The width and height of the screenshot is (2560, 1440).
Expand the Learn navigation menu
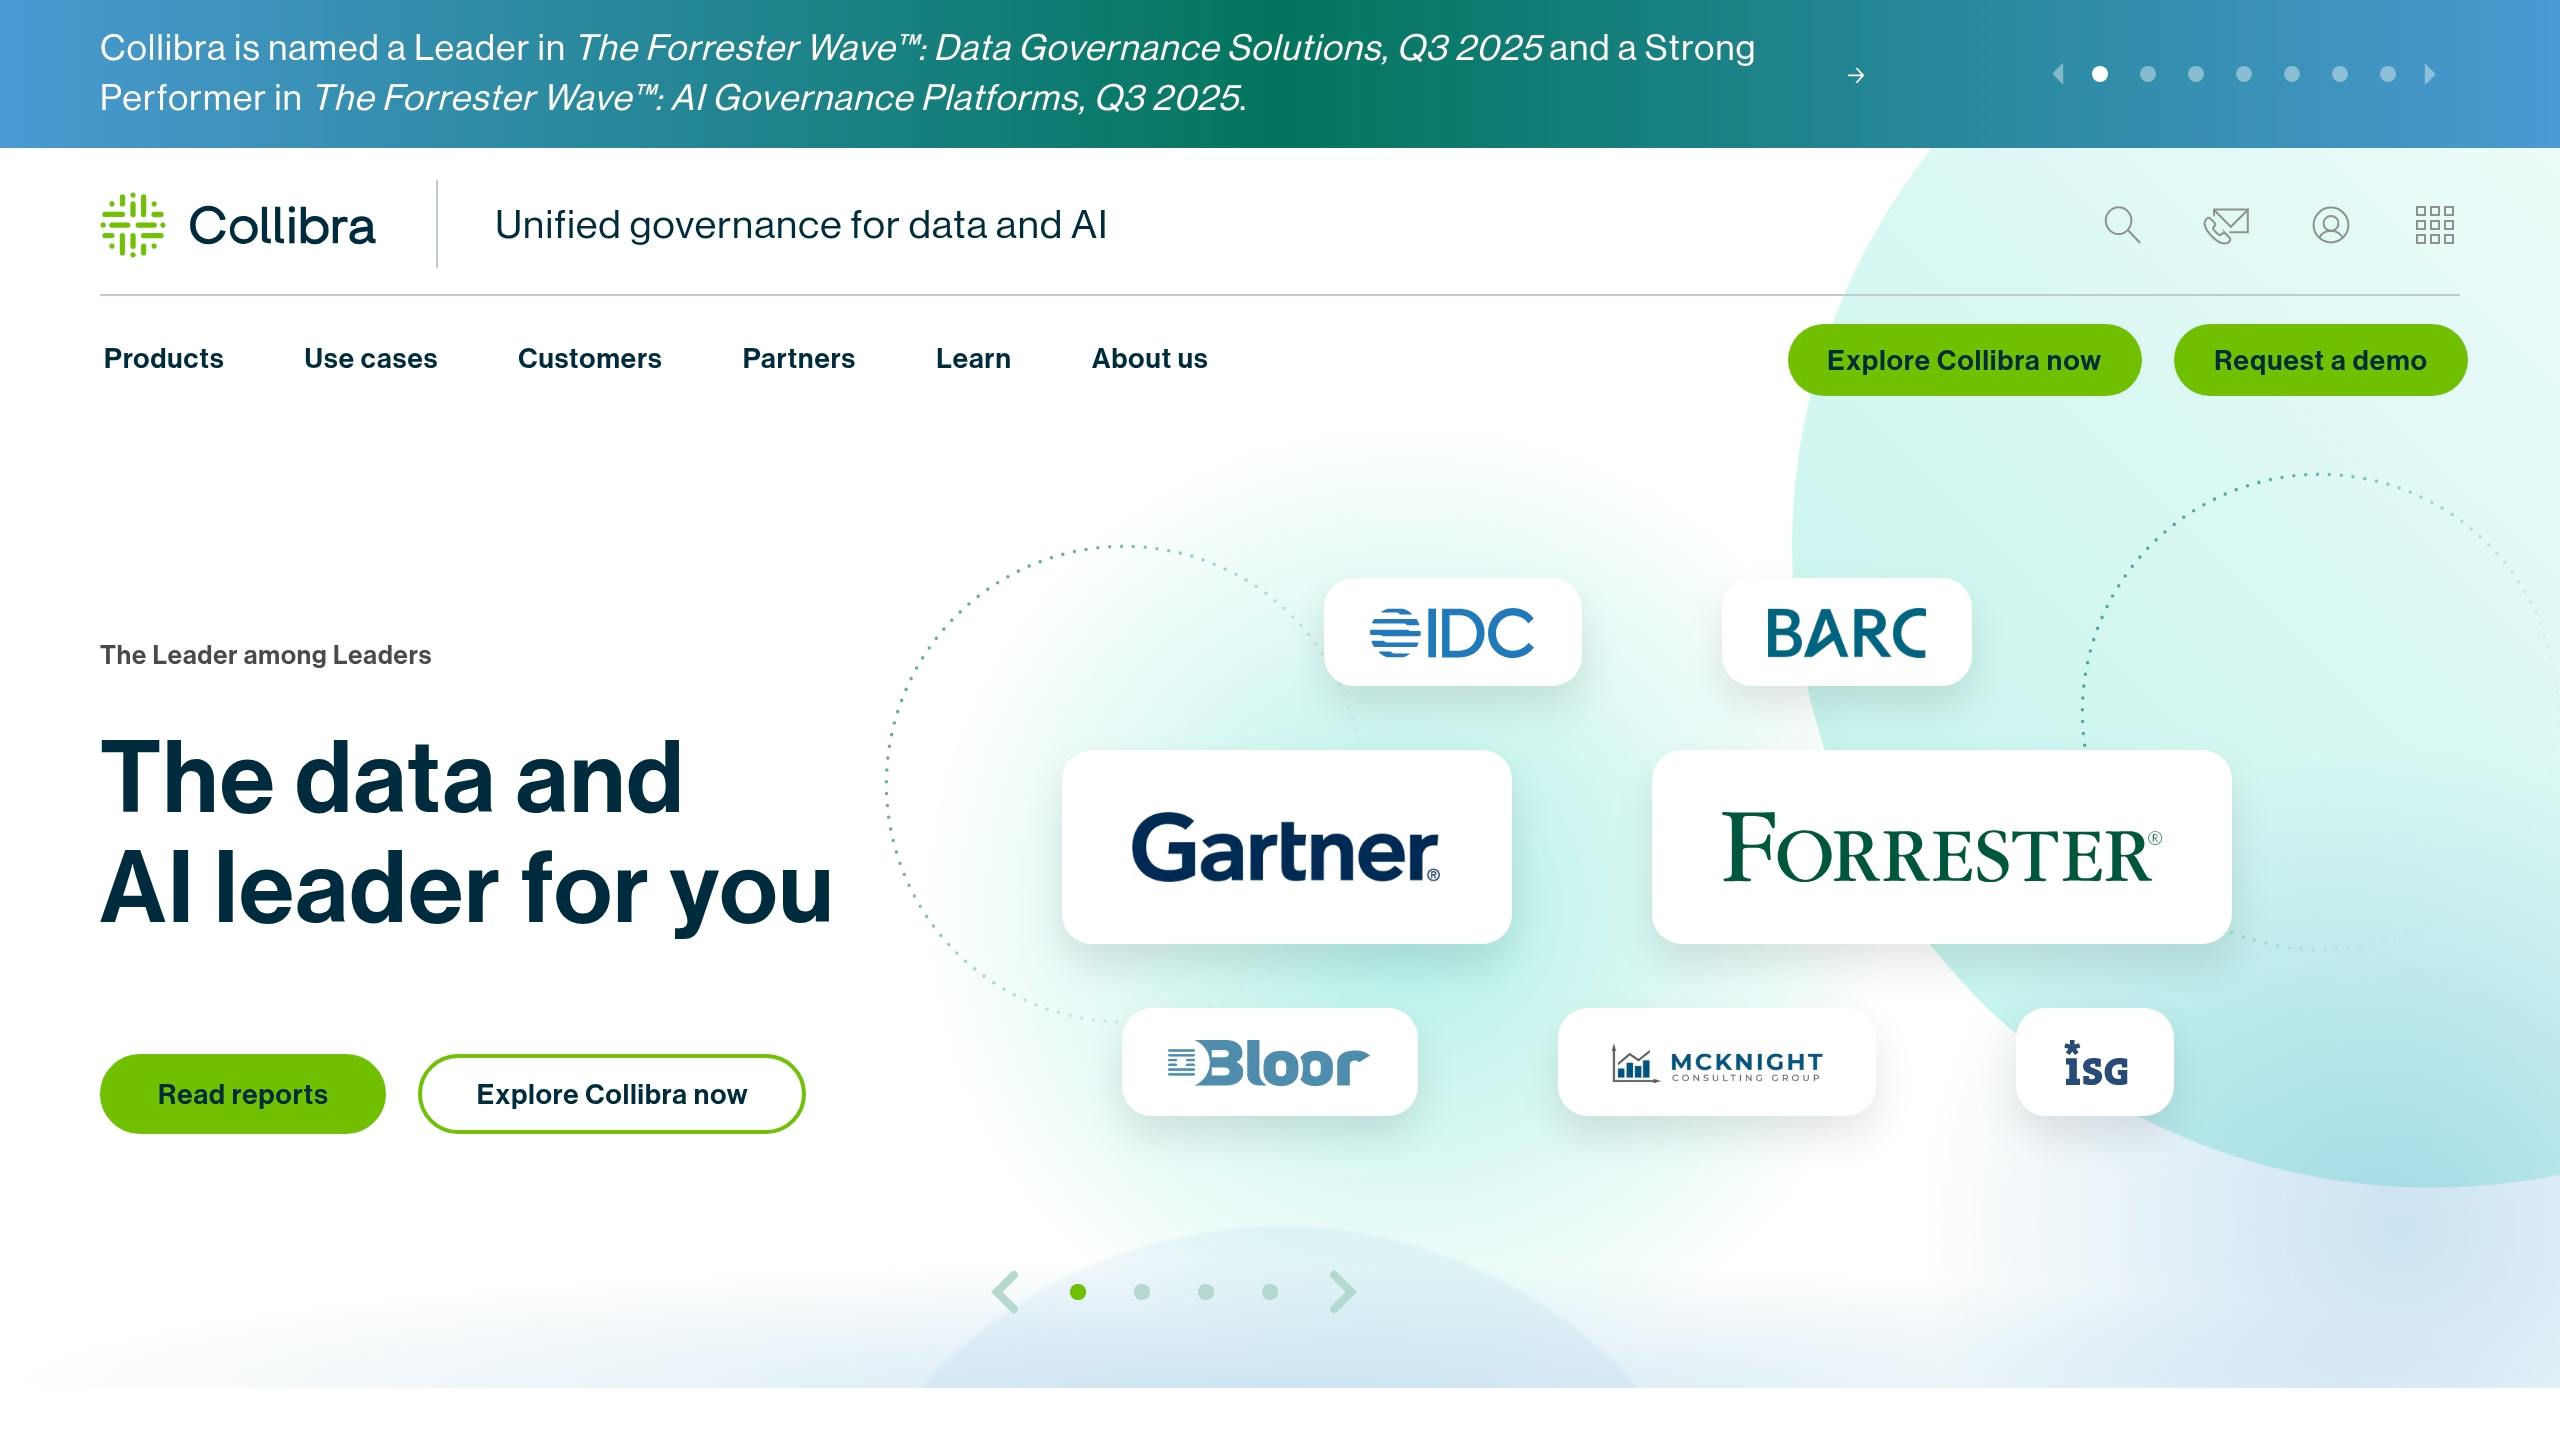pyautogui.click(x=973, y=359)
